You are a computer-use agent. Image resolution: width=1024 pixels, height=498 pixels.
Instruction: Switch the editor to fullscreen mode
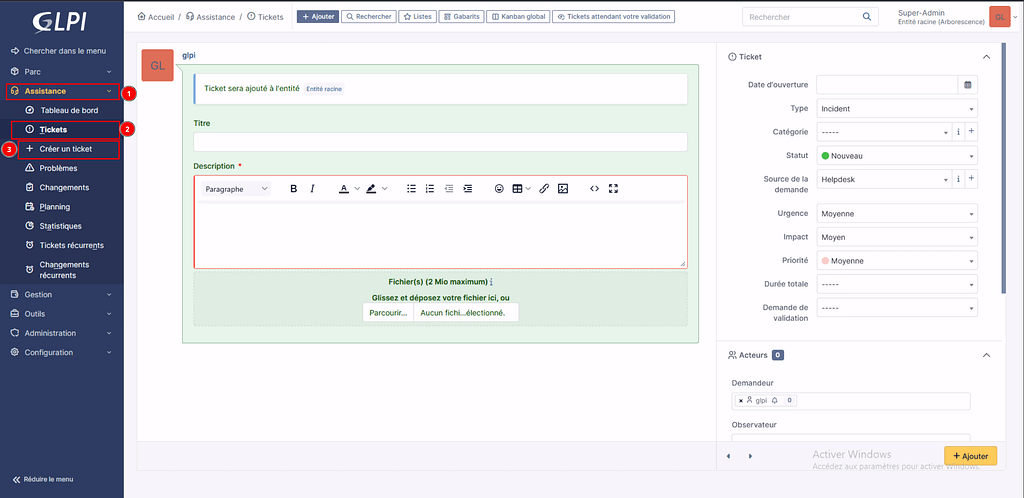(613, 188)
